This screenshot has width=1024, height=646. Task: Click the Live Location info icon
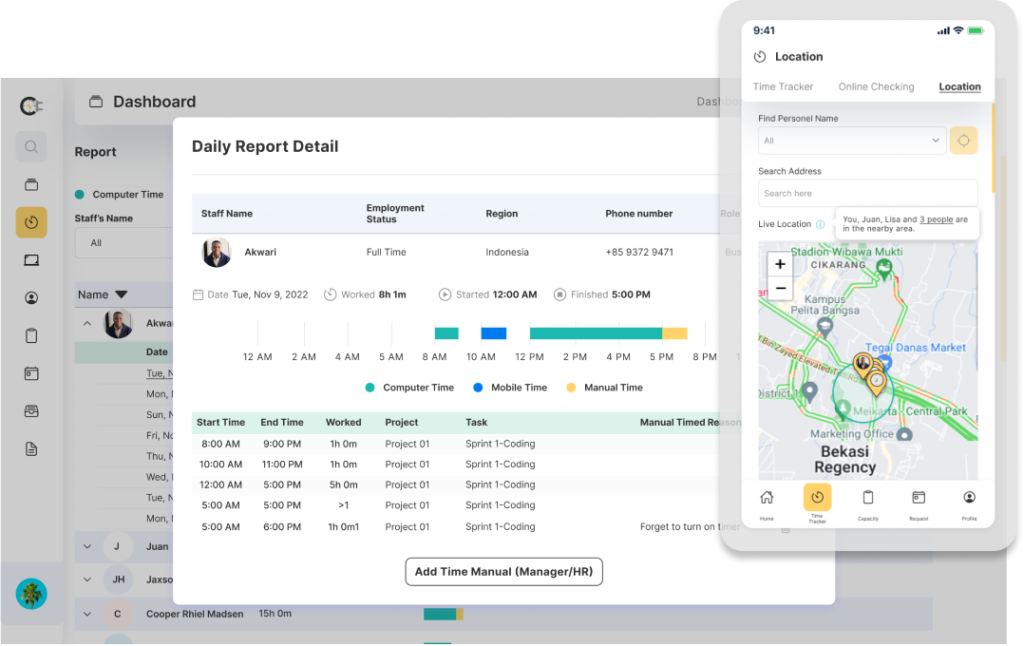coord(821,224)
